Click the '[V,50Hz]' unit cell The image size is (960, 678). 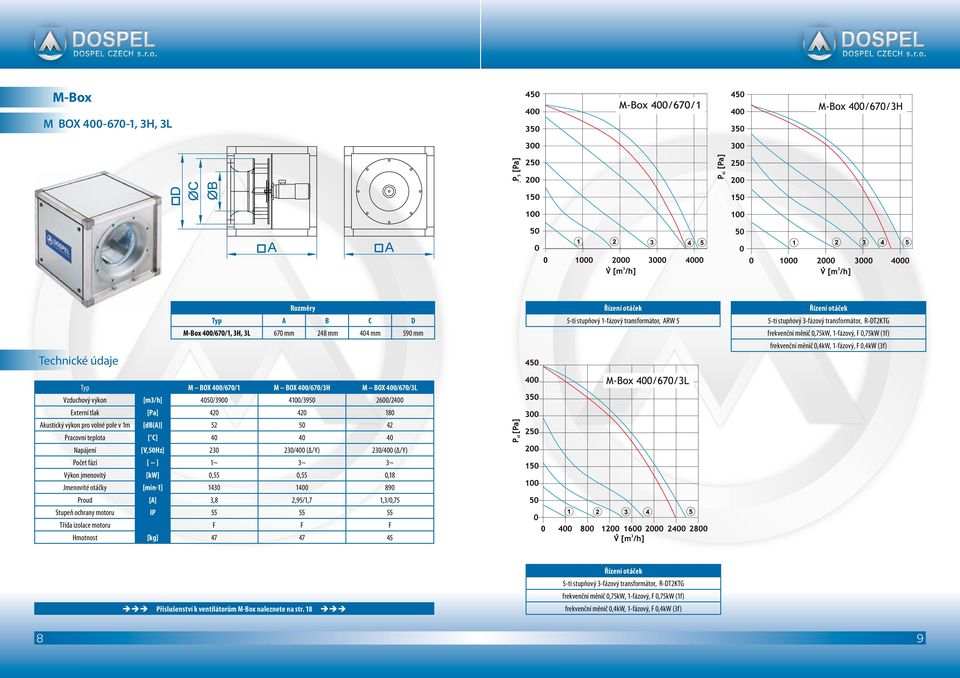[152, 450]
